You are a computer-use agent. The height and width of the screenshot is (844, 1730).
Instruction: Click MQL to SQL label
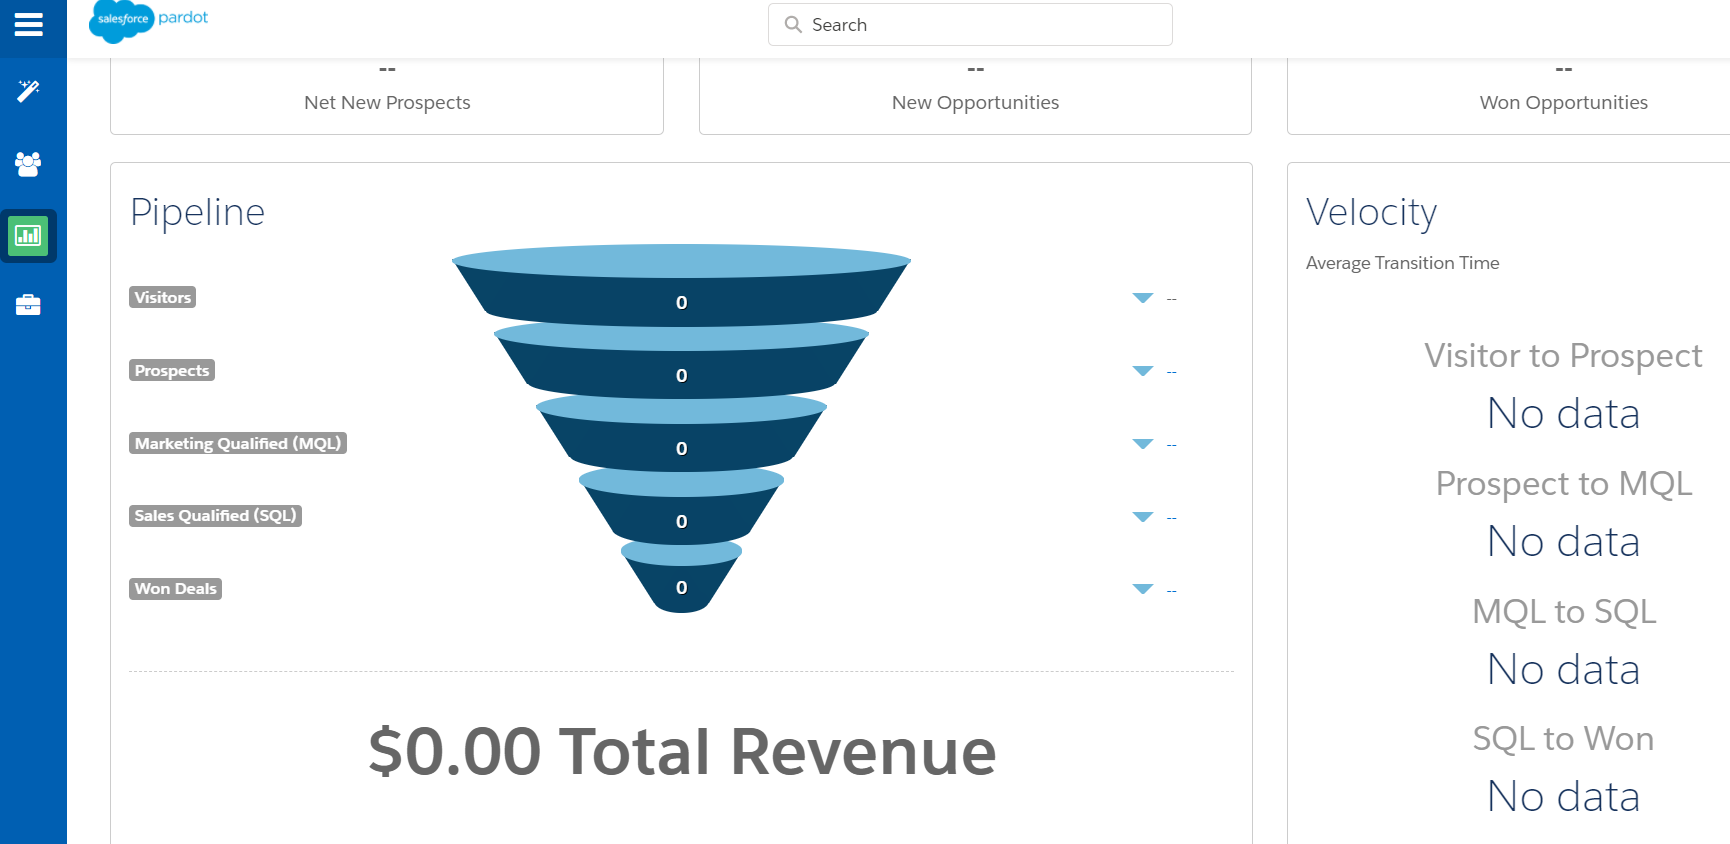point(1563,611)
